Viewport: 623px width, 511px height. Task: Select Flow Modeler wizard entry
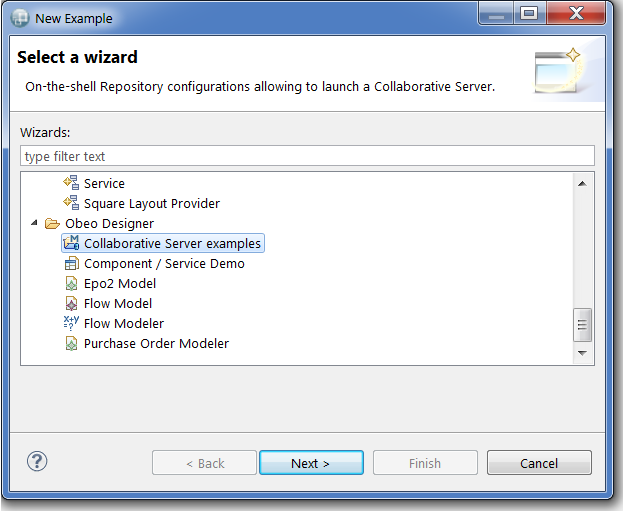(x=124, y=323)
